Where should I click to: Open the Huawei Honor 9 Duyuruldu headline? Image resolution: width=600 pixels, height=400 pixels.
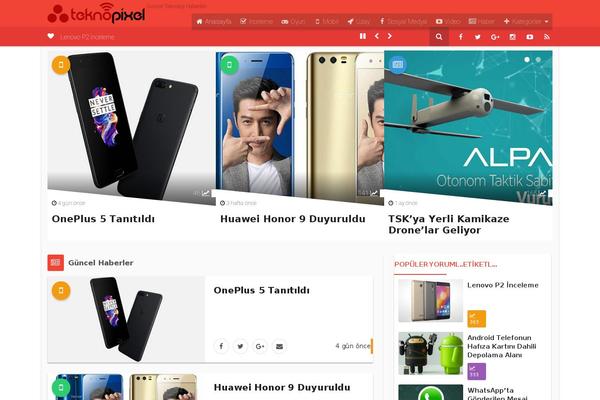(293, 219)
